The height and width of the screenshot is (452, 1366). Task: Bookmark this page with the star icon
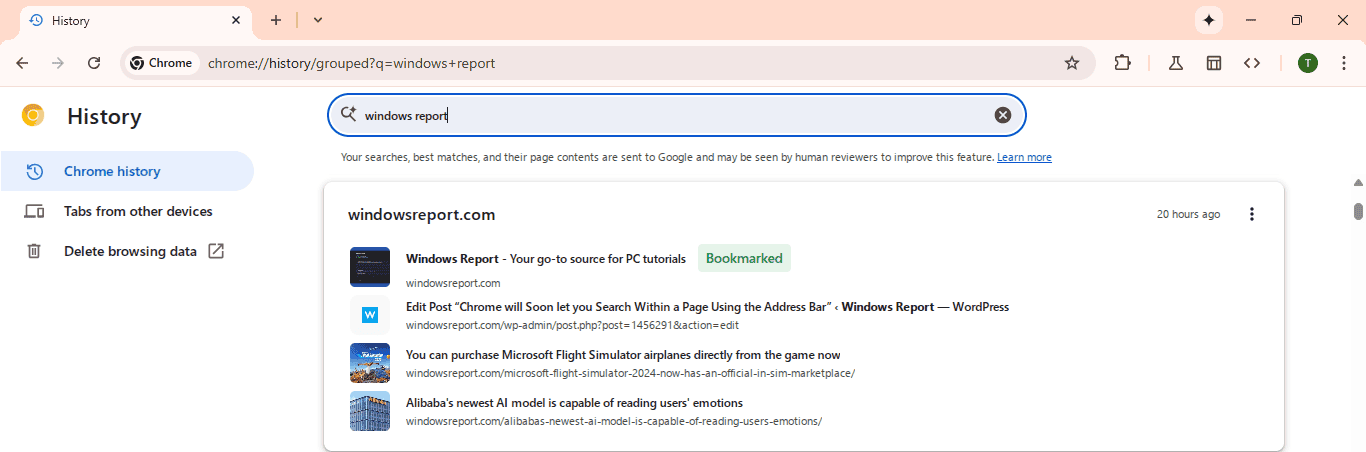tap(1072, 63)
